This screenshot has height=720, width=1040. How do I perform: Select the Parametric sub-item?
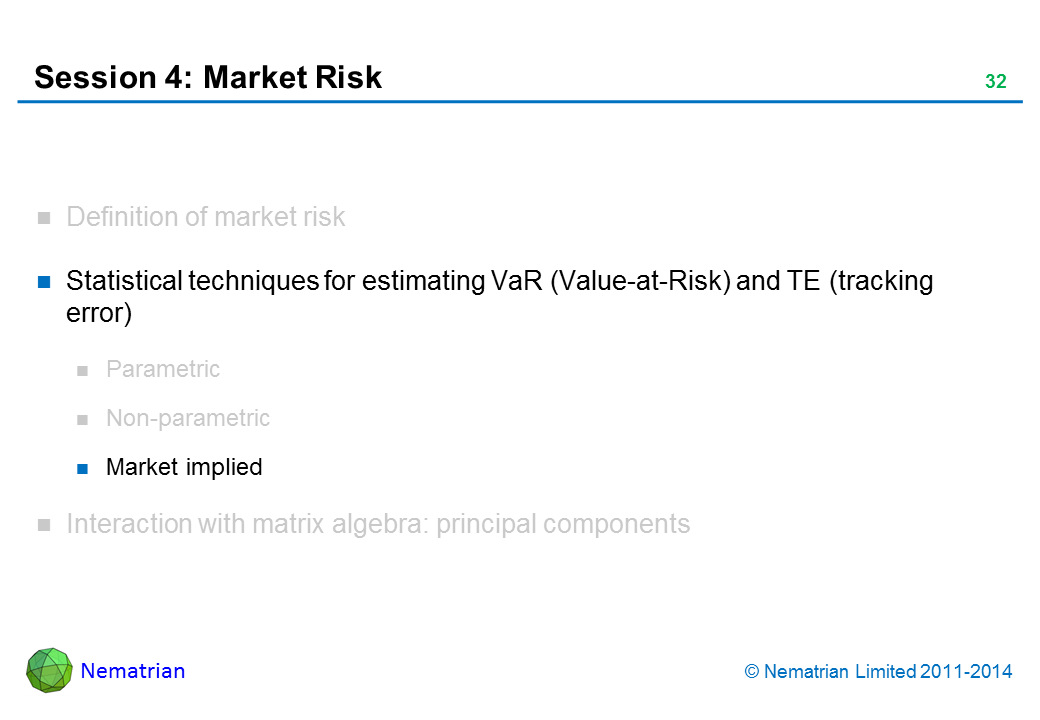(x=163, y=369)
